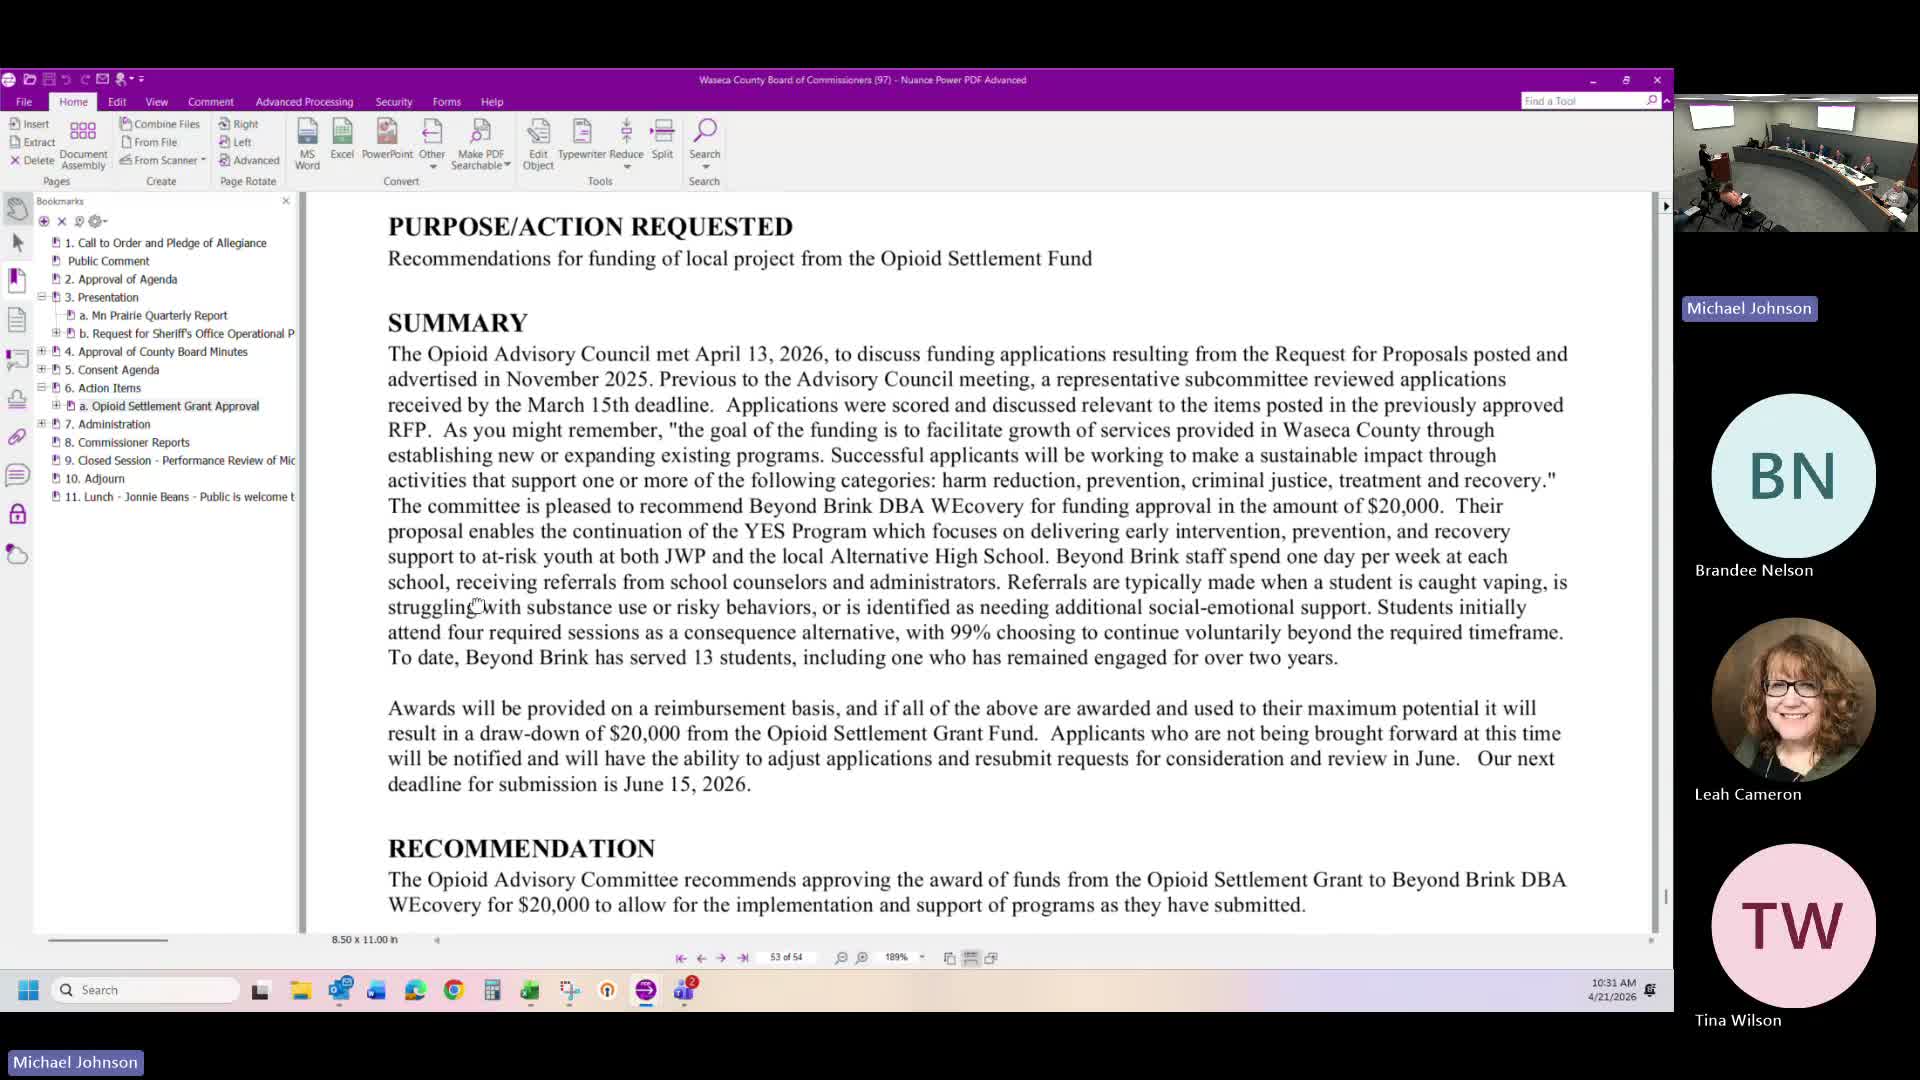Open the Windows Start menu
The height and width of the screenshot is (1080, 1920).
coord(28,990)
